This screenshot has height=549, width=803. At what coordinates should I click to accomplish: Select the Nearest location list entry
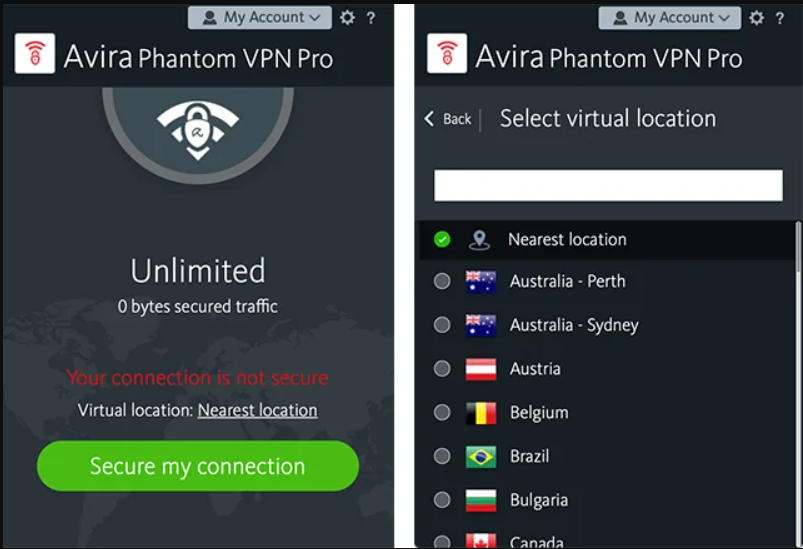point(567,240)
